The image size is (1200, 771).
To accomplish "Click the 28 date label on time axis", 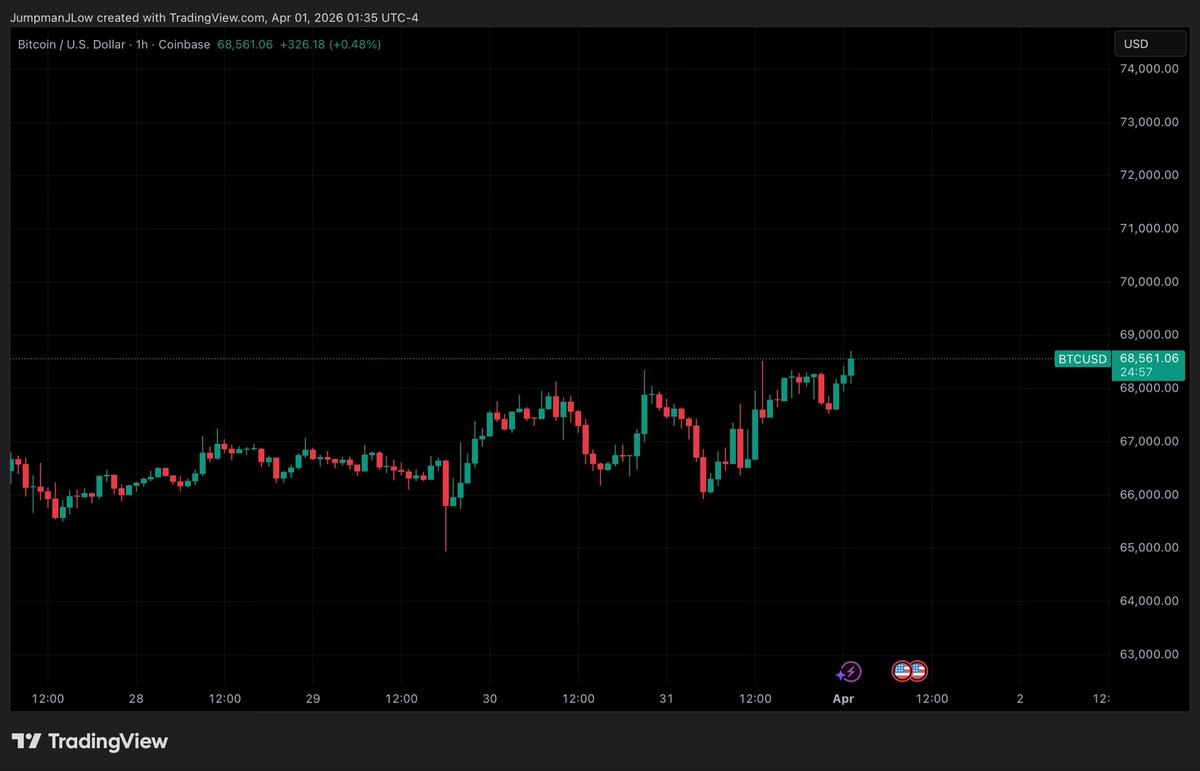I will click(x=136, y=698).
